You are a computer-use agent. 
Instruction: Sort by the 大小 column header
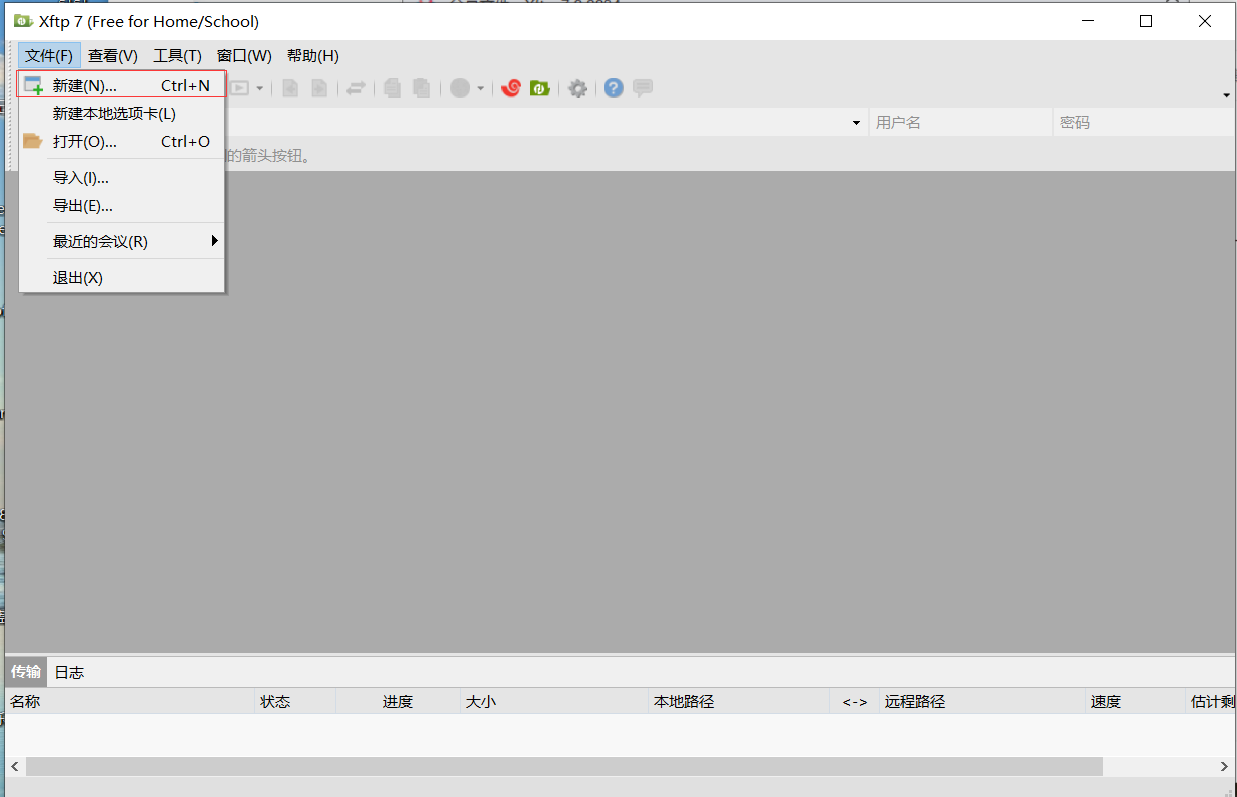pyautogui.click(x=555, y=702)
